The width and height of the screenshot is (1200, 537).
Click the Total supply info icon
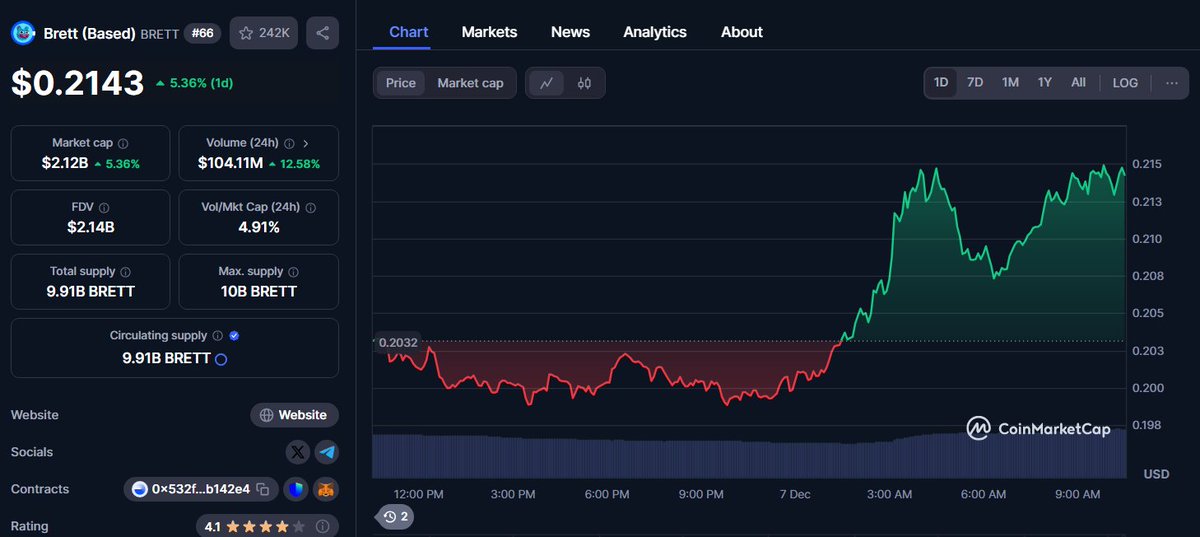point(124,272)
